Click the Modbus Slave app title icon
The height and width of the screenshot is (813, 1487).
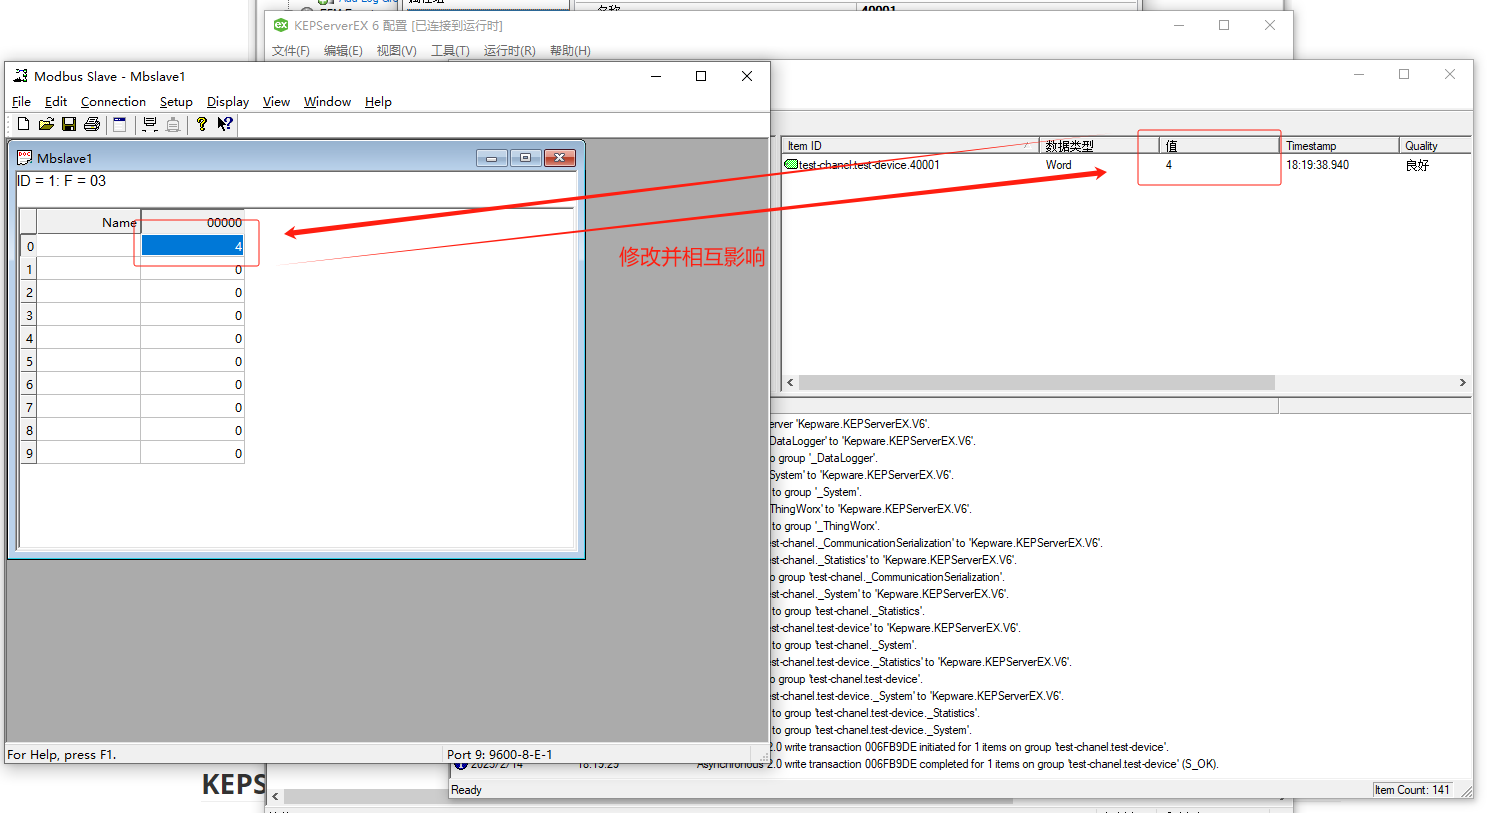20,76
